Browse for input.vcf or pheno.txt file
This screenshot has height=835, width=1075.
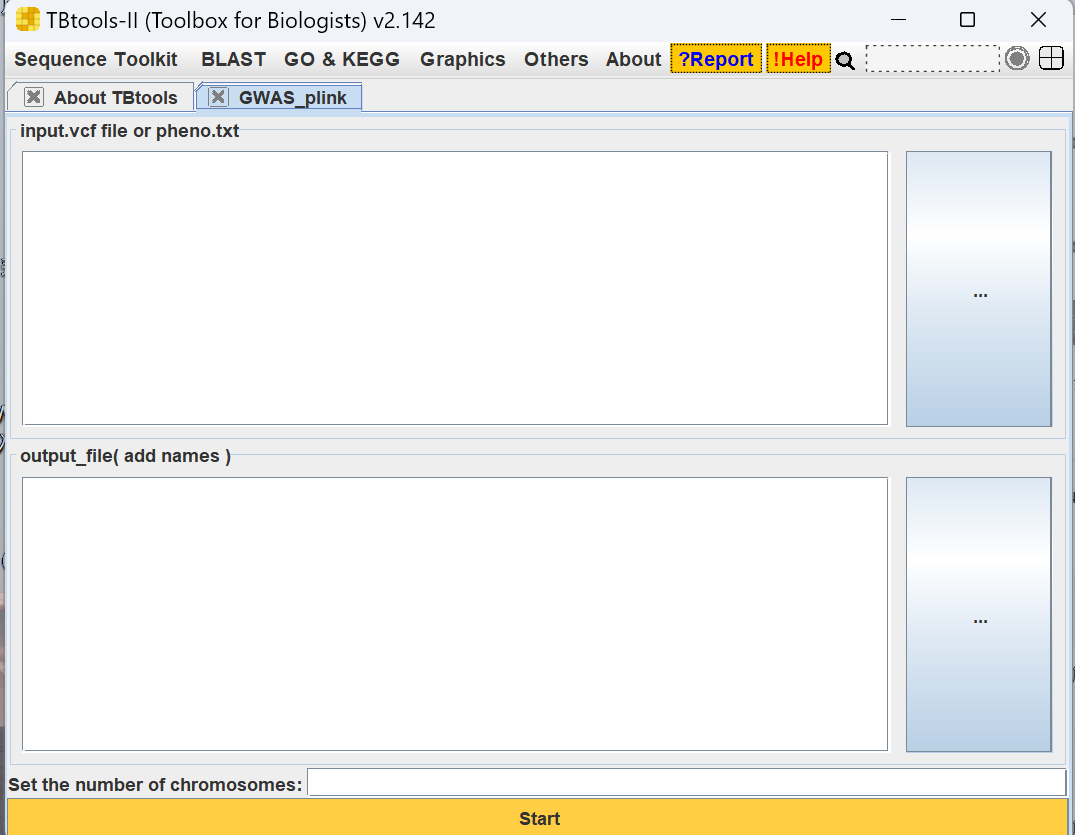click(x=978, y=289)
